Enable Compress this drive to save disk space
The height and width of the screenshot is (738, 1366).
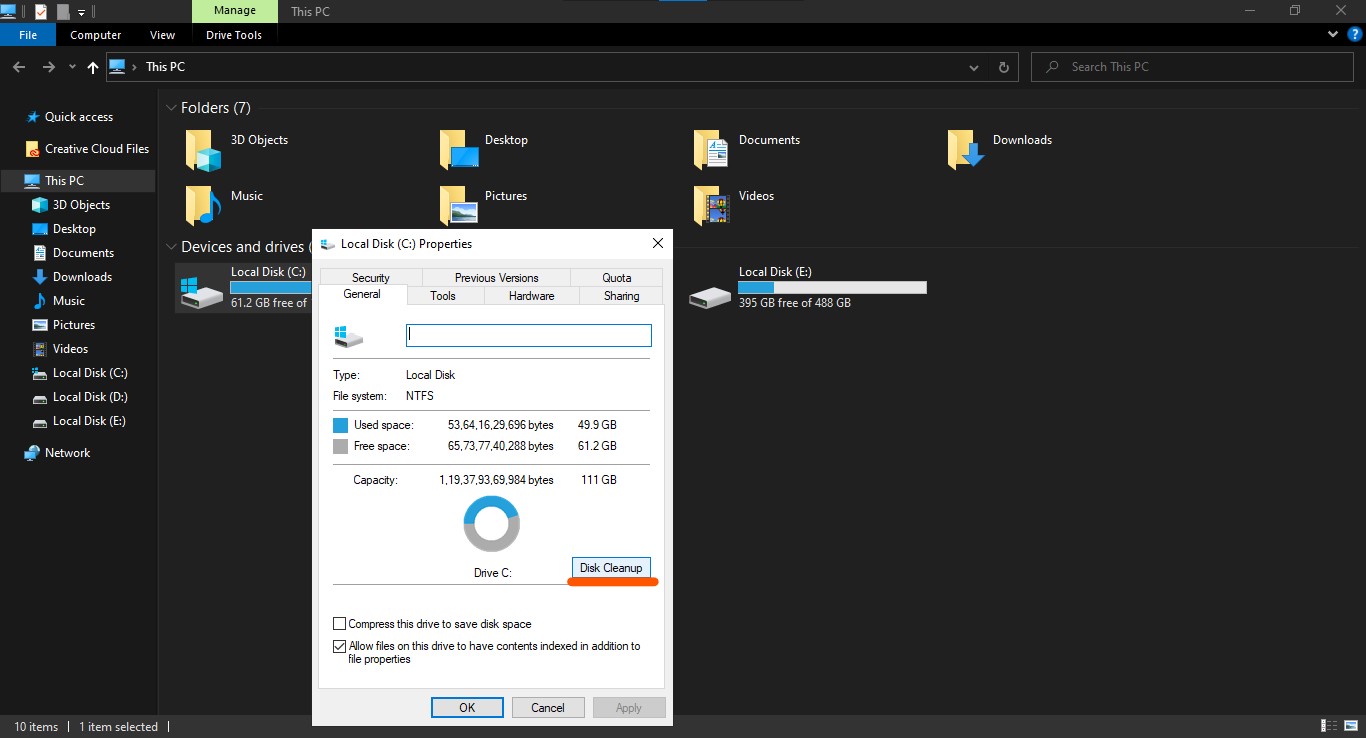340,624
